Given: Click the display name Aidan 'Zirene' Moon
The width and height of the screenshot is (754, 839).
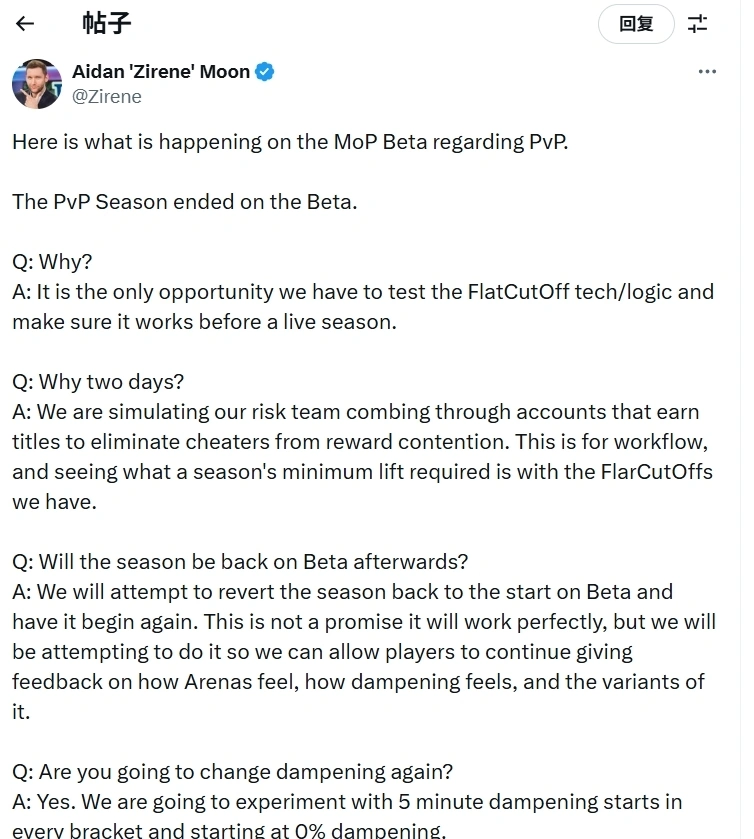Looking at the screenshot, I should coord(161,72).
